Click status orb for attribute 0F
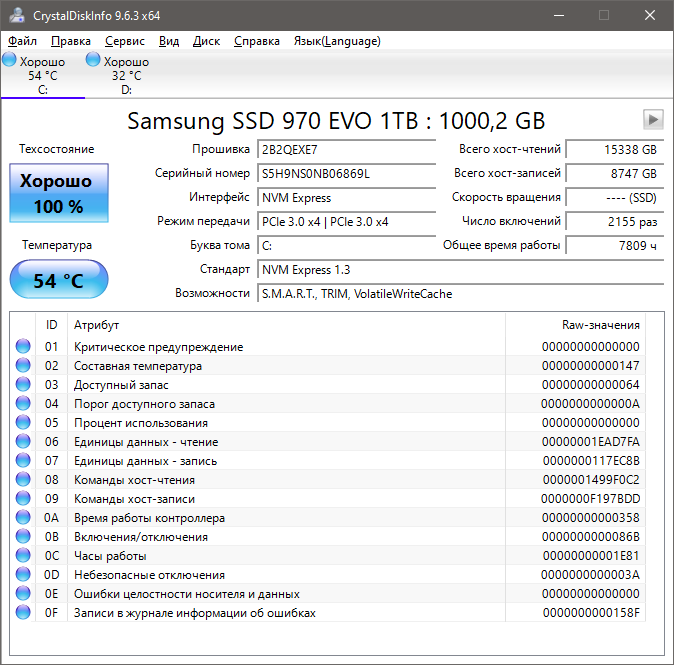 click(x=23, y=612)
